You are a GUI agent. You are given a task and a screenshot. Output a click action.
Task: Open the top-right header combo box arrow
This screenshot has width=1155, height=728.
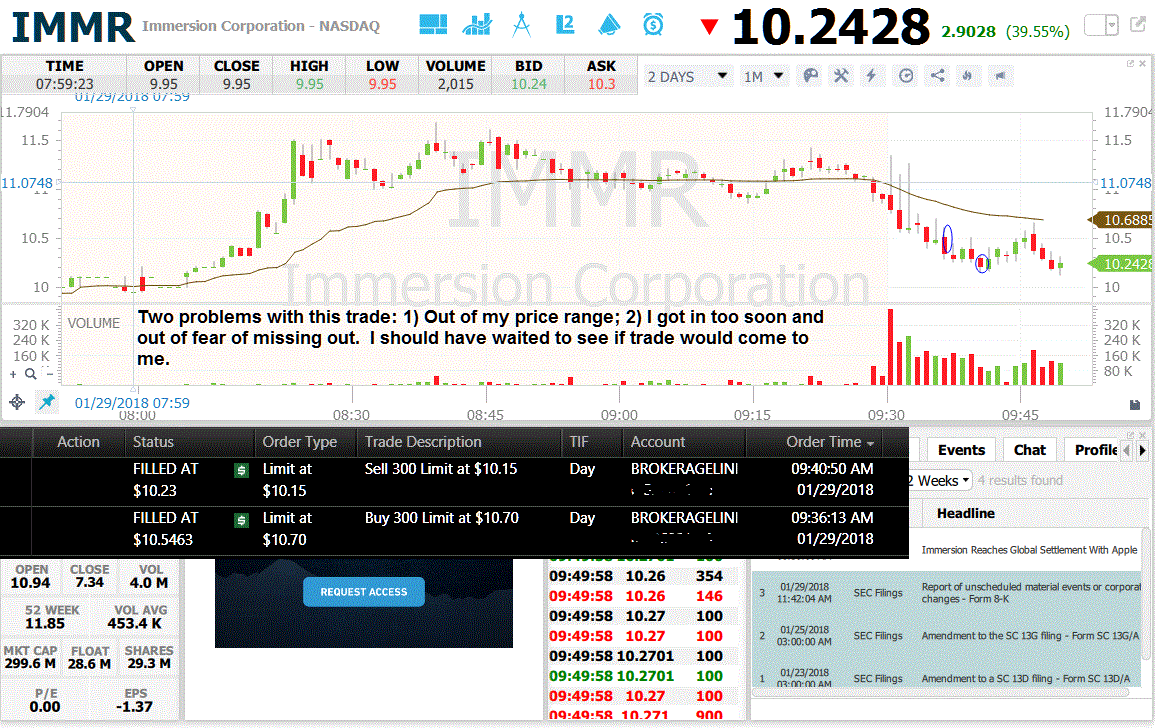1112,25
